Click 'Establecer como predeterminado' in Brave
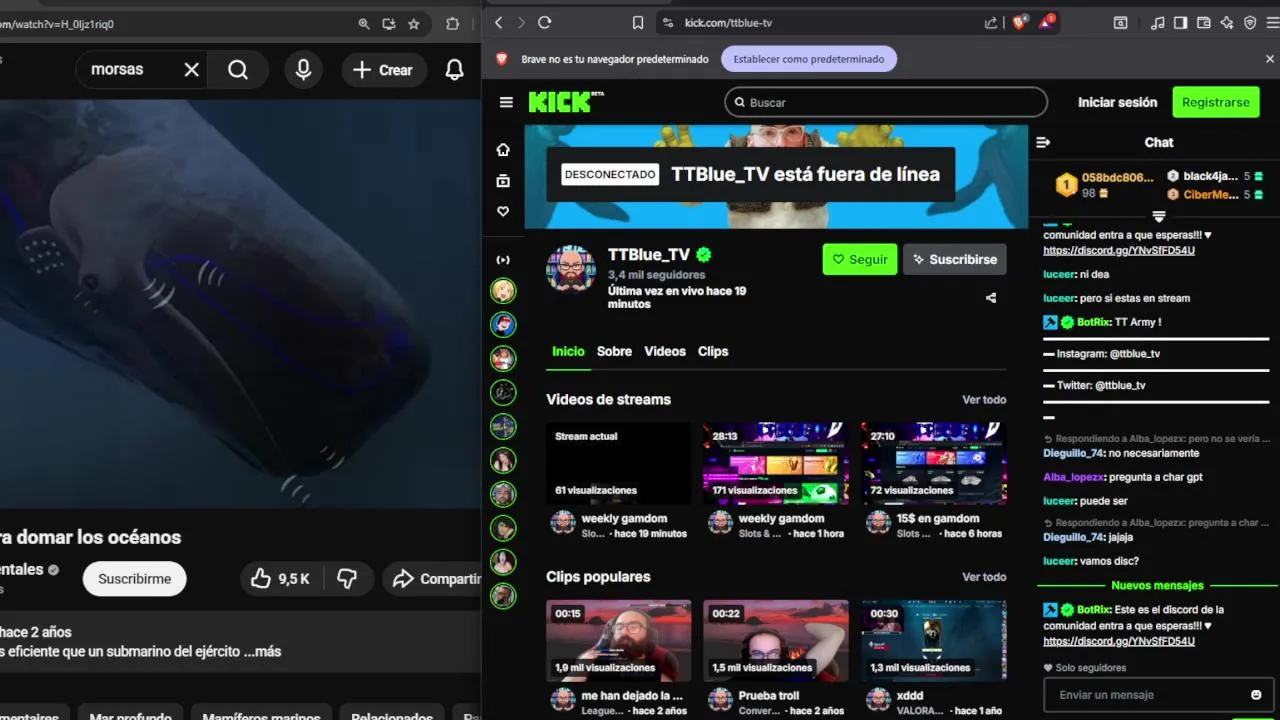1280x720 pixels. pyautogui.click(x=809, y=59)
